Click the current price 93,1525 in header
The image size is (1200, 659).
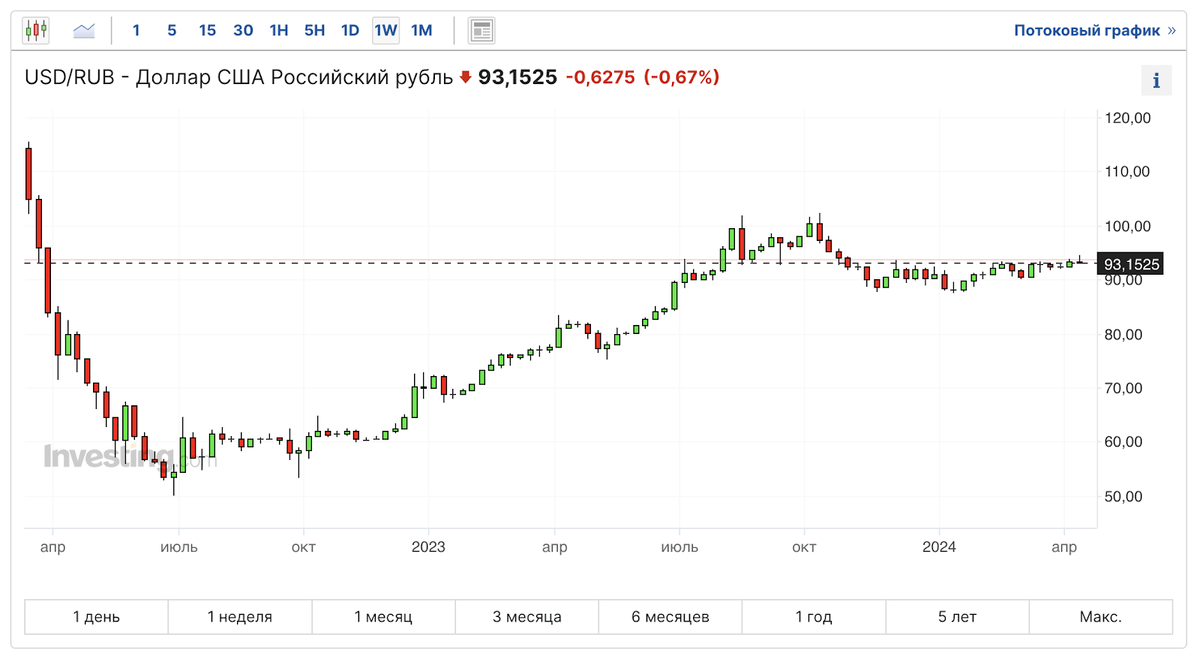[x=517, y=77]
